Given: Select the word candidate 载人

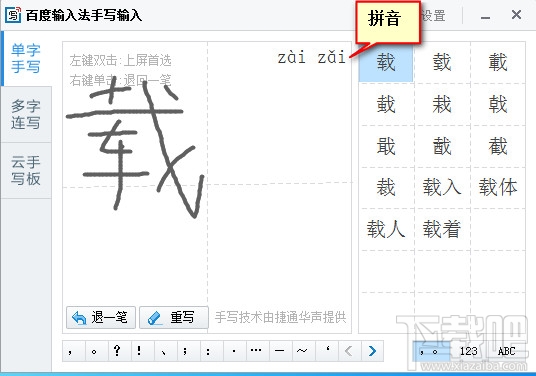Looking at the screenshot, I should pos(386,229).
